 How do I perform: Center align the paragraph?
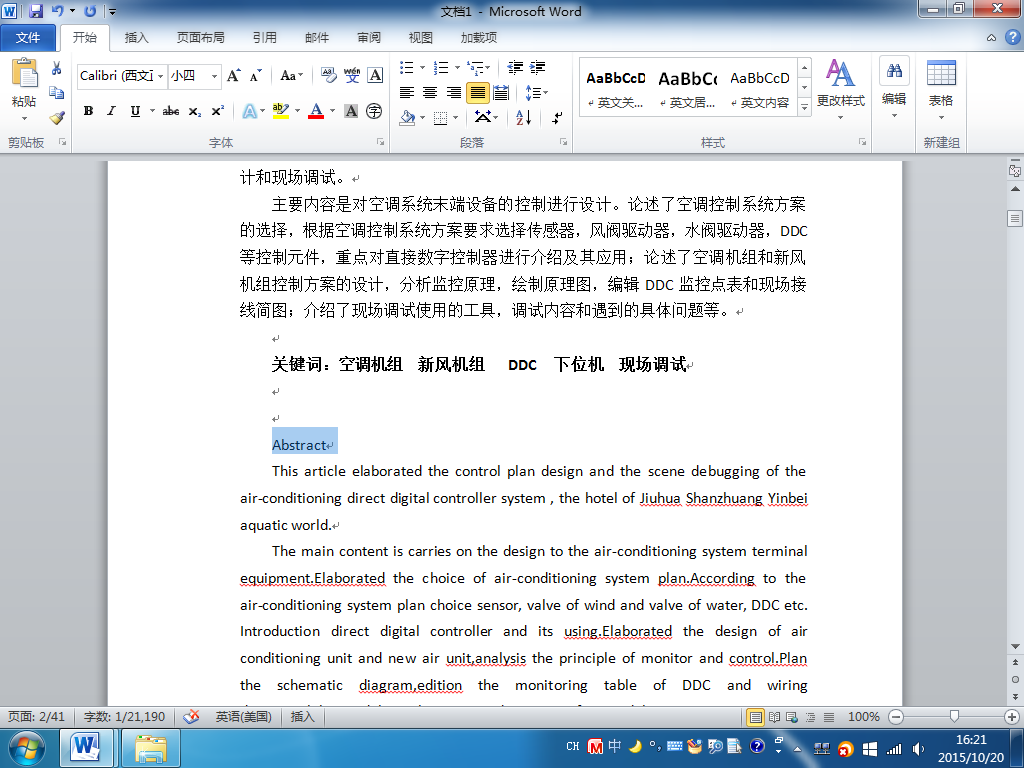(x=430, y=93)
